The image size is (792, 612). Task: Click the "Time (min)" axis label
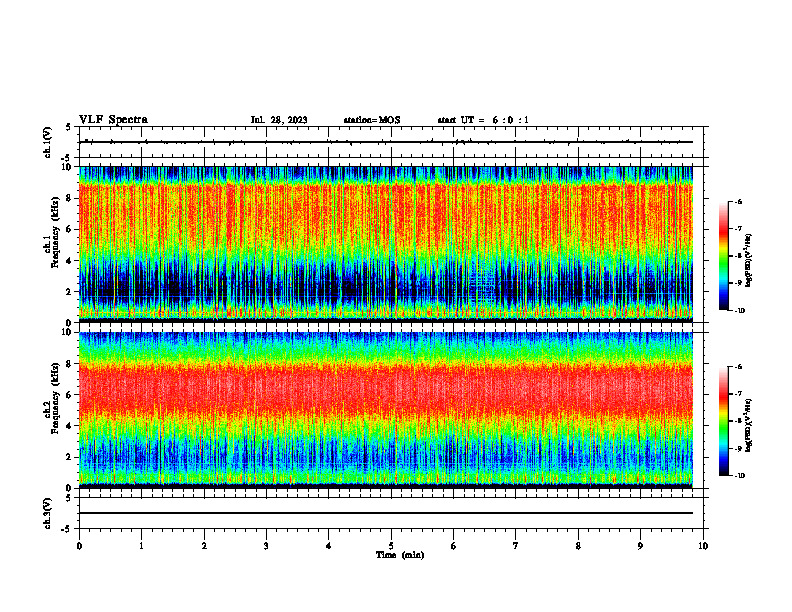point(400,555)
